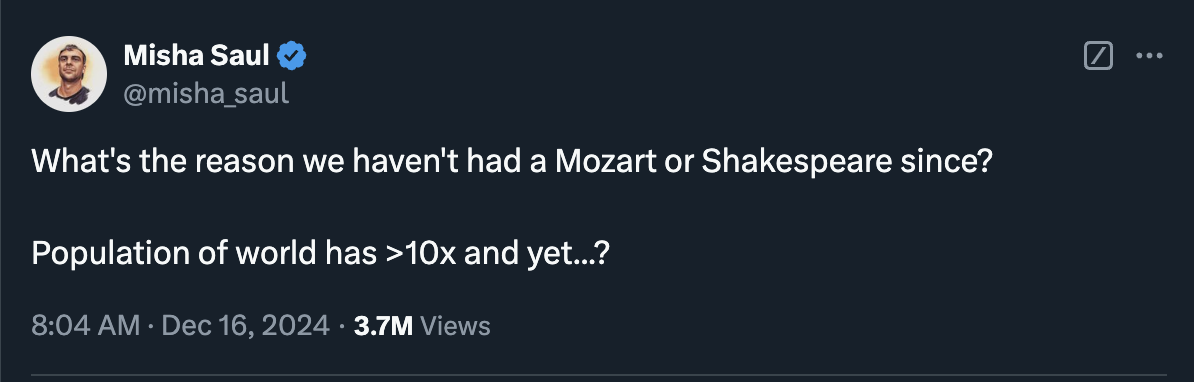
Task: Open the 8:04 AM timestamp link
Action: pos(85,326)
